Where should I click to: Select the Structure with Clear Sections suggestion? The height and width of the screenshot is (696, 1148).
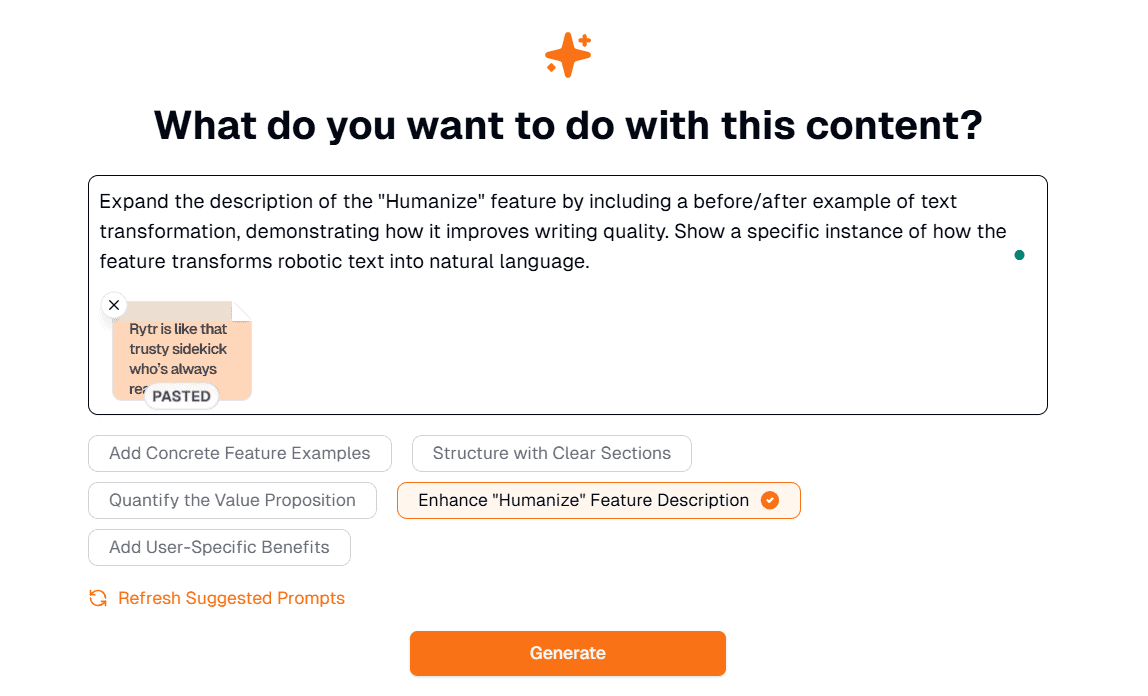(552, 454)
